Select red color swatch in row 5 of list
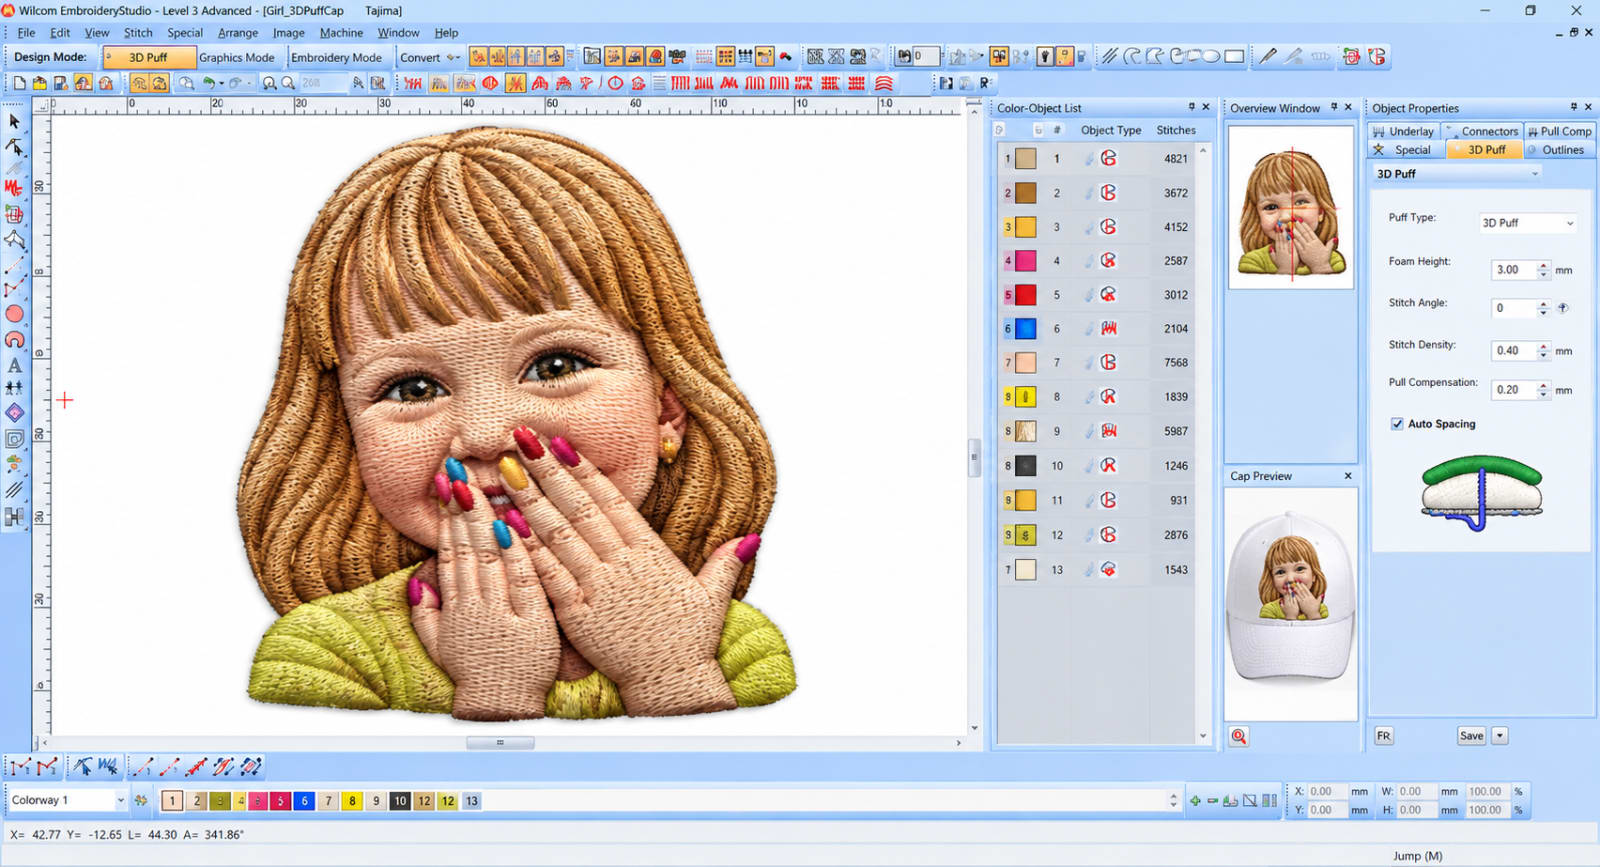Image resolution: width=1600 pixels, height=867 pixels. [1026, 295]
